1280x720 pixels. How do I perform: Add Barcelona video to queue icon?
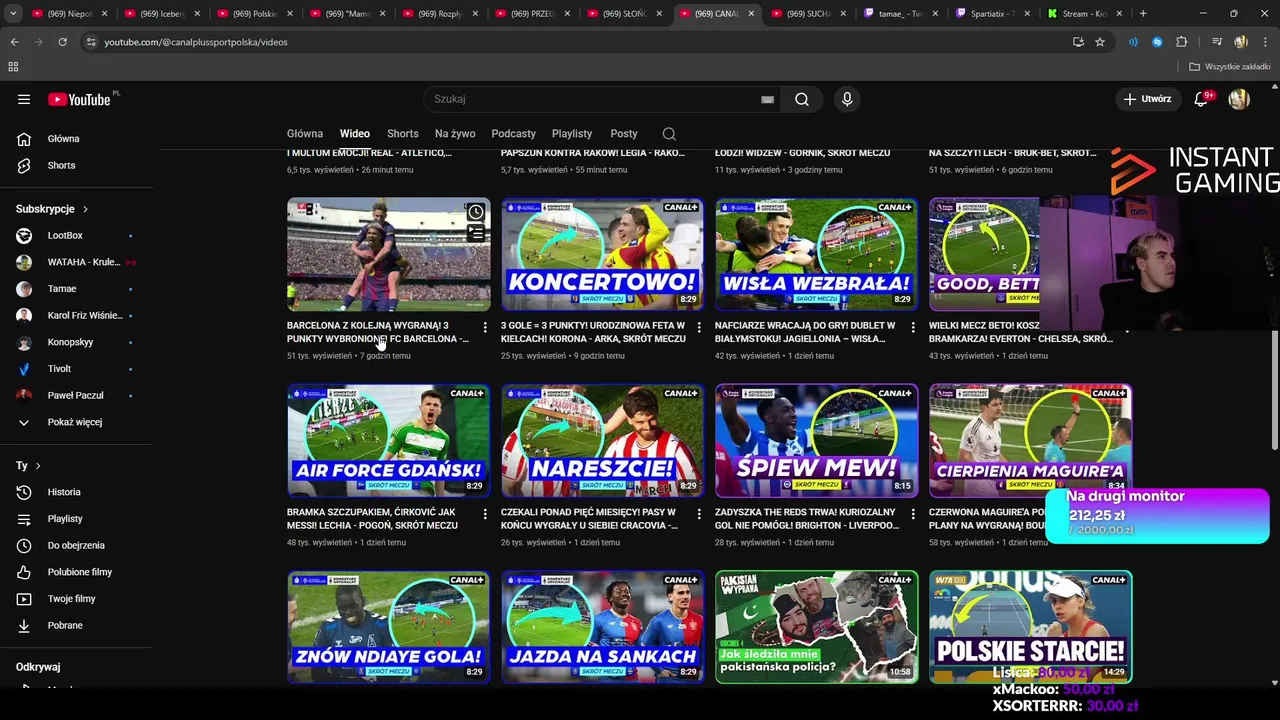[x=476, y=233]
